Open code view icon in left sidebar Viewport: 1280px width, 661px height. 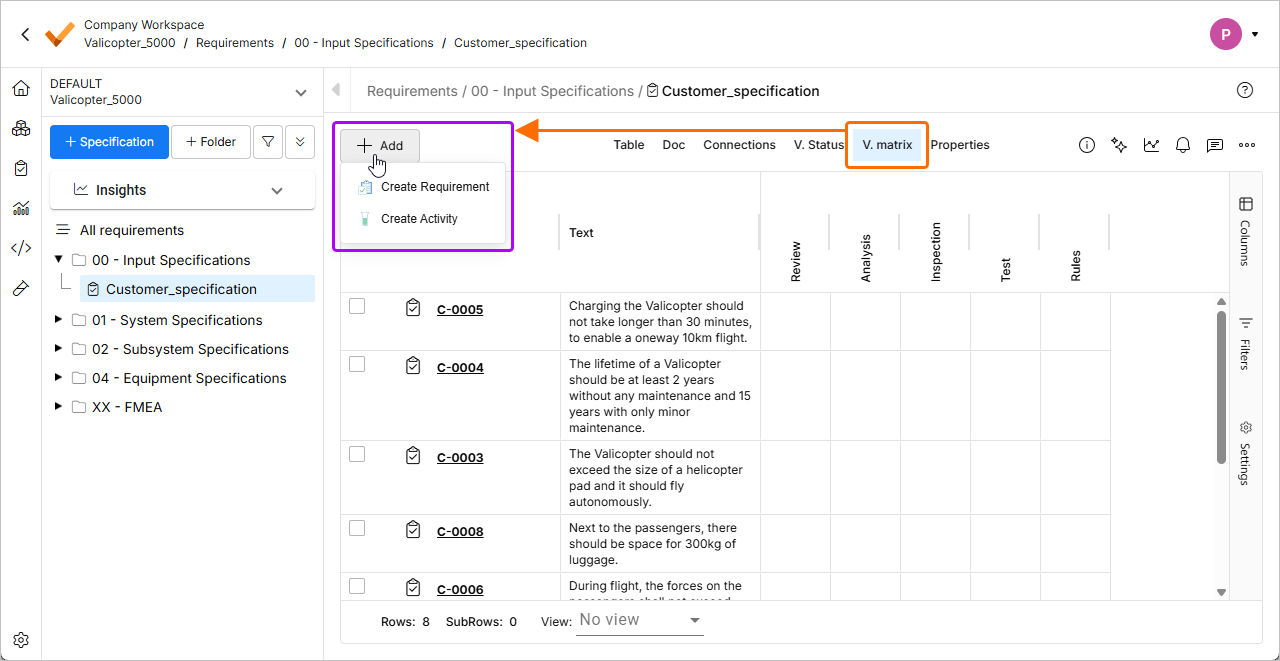21,248
